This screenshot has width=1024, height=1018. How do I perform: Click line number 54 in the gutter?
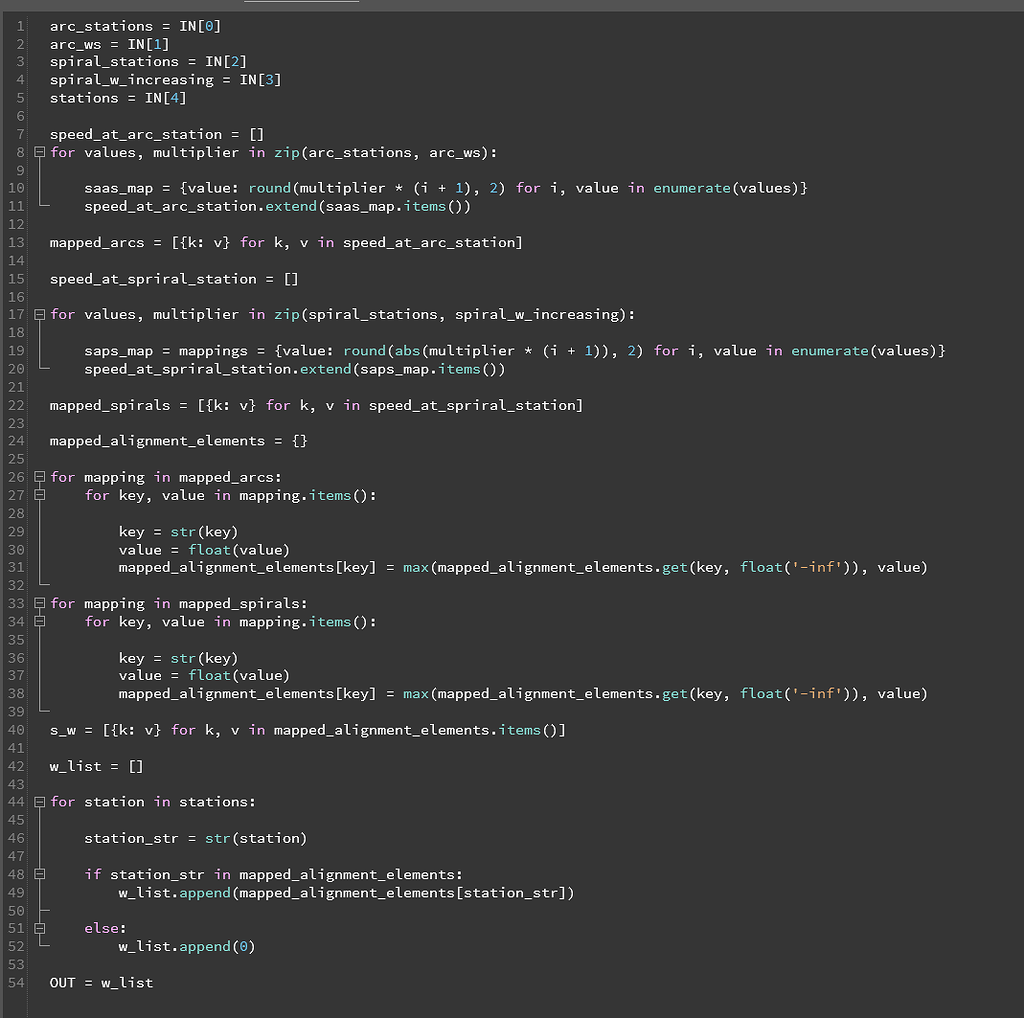pos(16,983)
